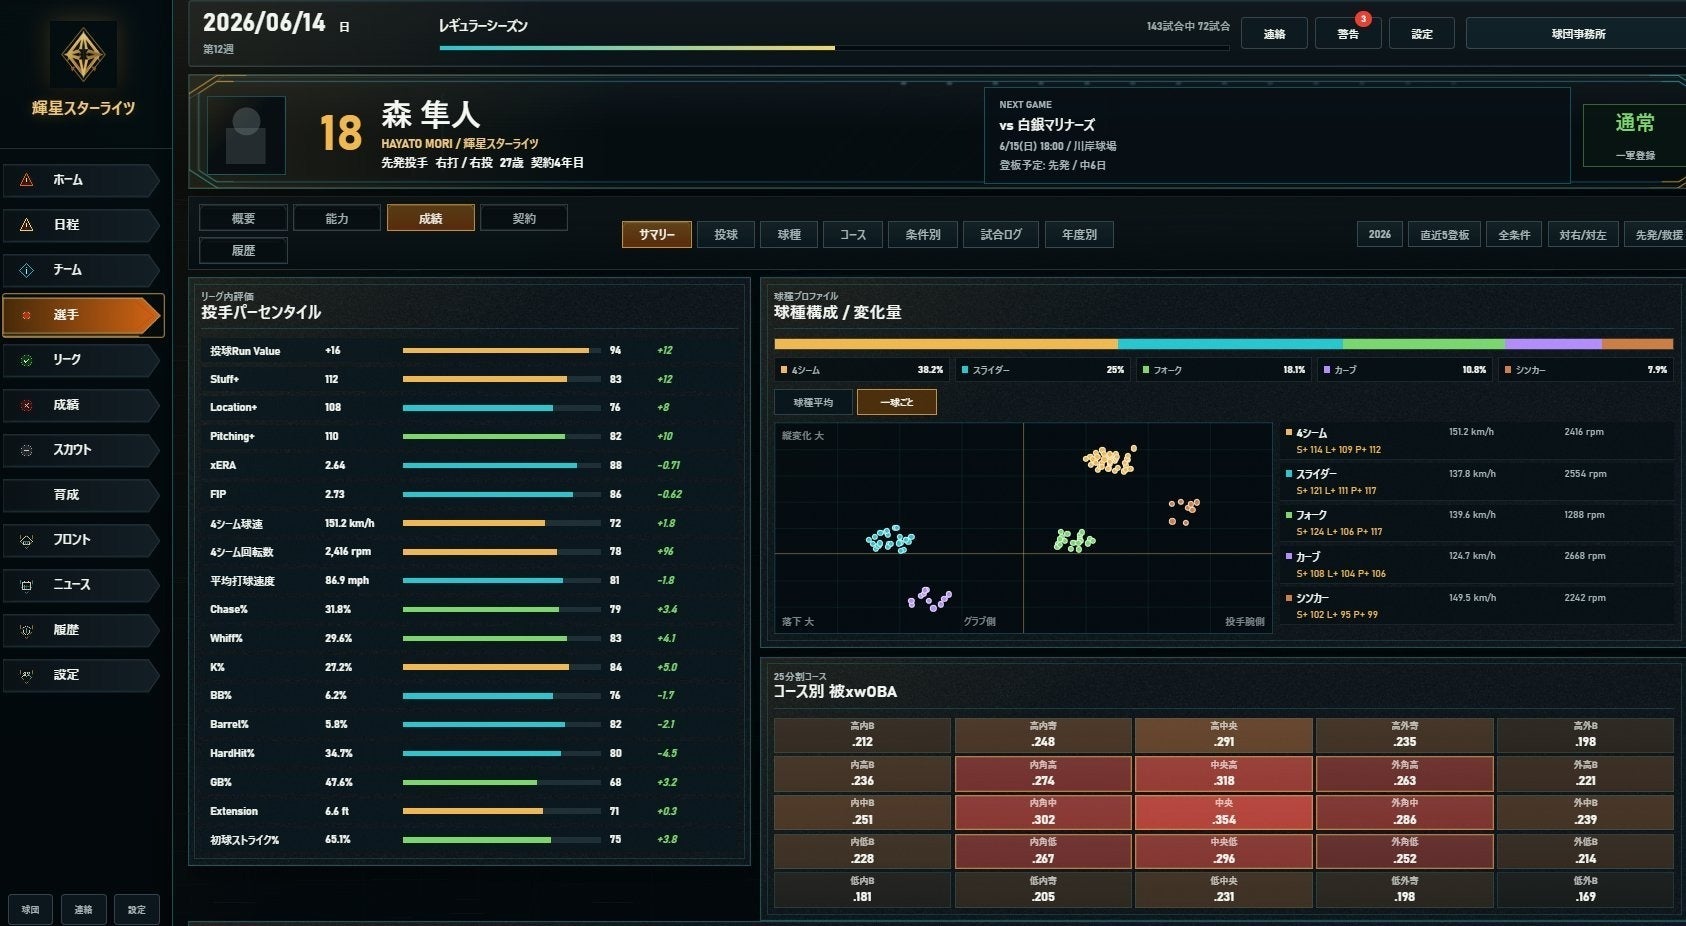Image resolution: width=1686 pixels, height=926 pixels.
Task: Toggle pitch movement view to 球種平均
Action: pyautogui.click(x=813, y=402)
